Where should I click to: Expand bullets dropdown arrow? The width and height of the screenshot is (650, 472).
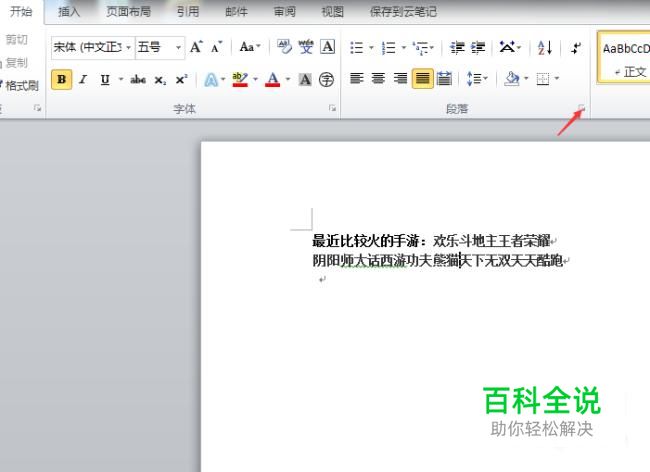[x=371, y=48]
